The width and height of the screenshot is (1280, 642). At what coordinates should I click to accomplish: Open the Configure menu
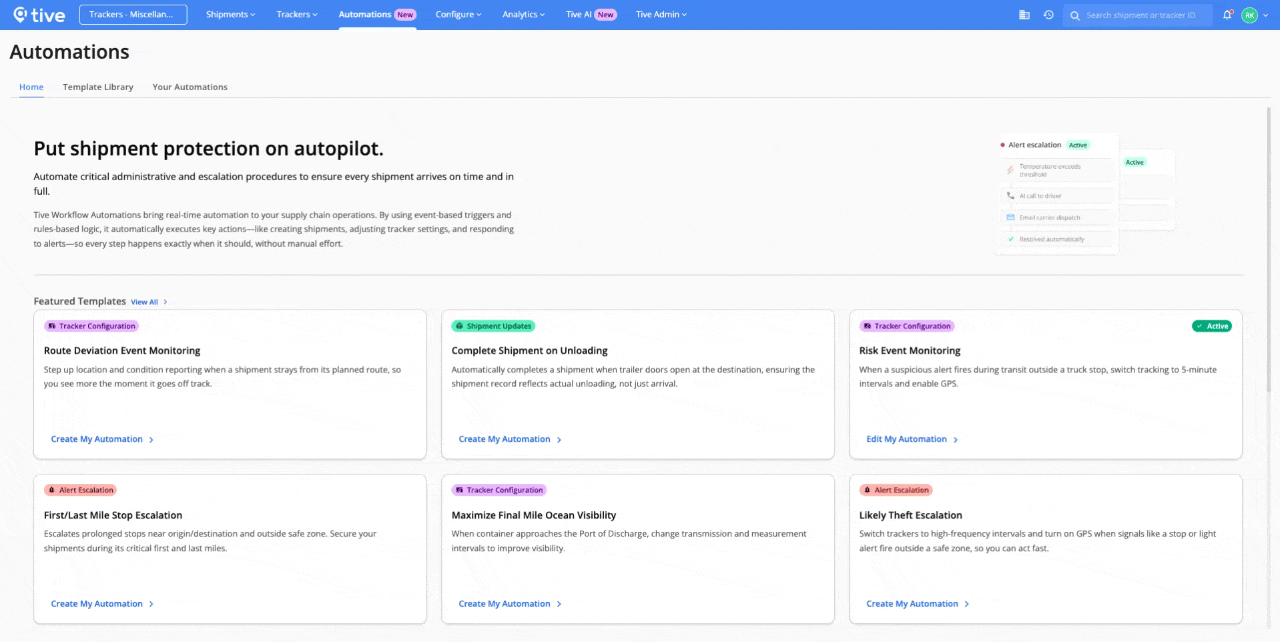(458, 14)
